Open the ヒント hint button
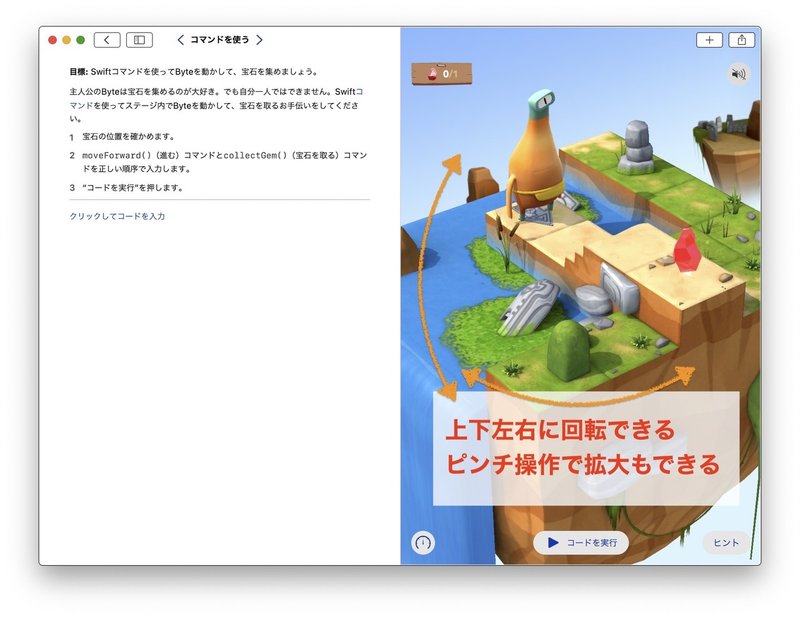Screen dimensions: 800x617 coord(726,542)
